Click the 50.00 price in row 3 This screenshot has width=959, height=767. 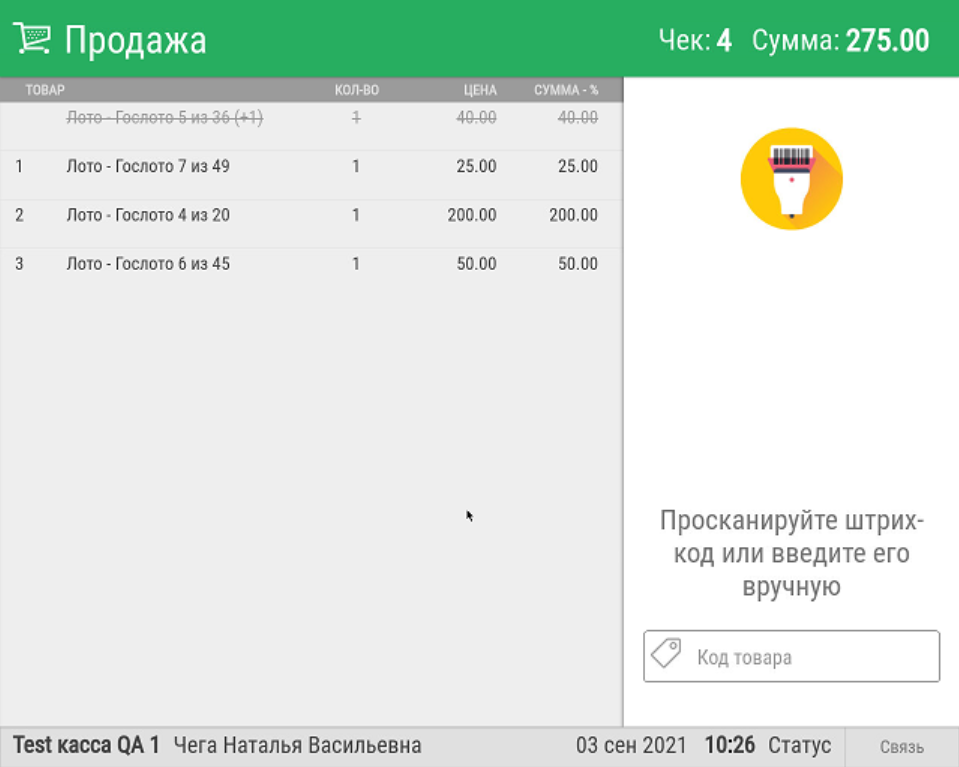[476, 264]
